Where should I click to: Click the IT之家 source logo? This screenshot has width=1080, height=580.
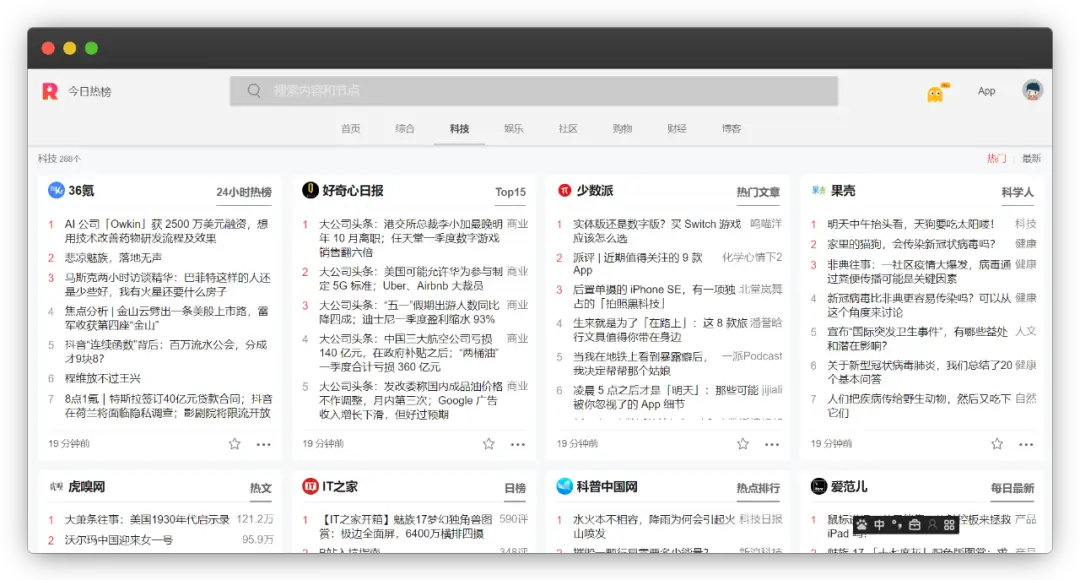[311, 486]
